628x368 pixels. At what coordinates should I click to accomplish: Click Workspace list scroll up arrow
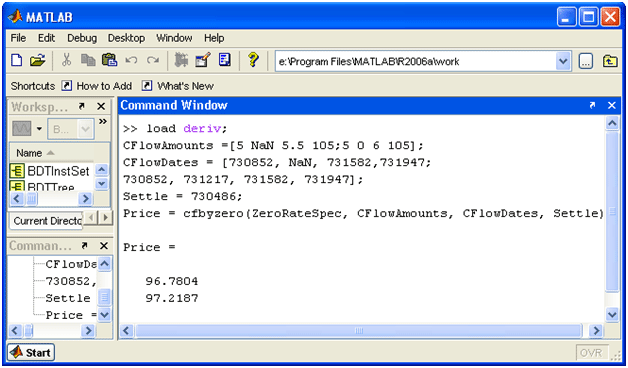tap(102, 170)
